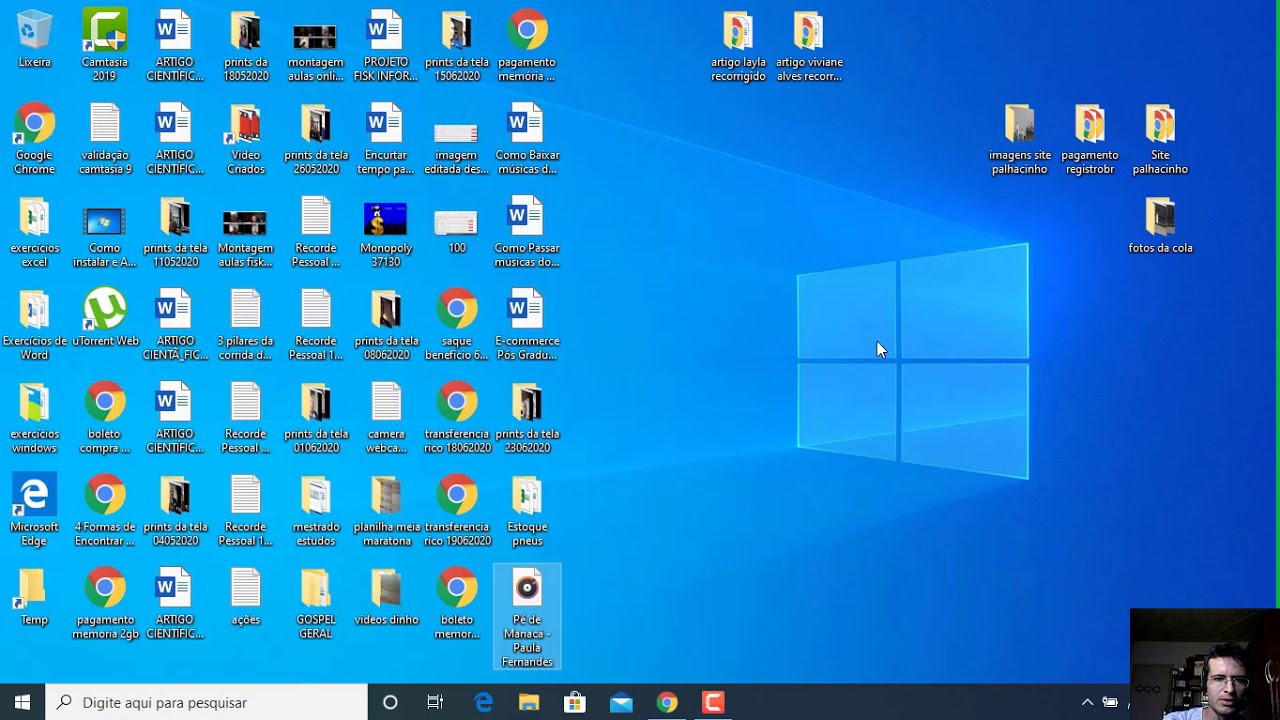Open the Mail app on the taskbar
This screenshot has height=720, width=1280.
(621, 702)
